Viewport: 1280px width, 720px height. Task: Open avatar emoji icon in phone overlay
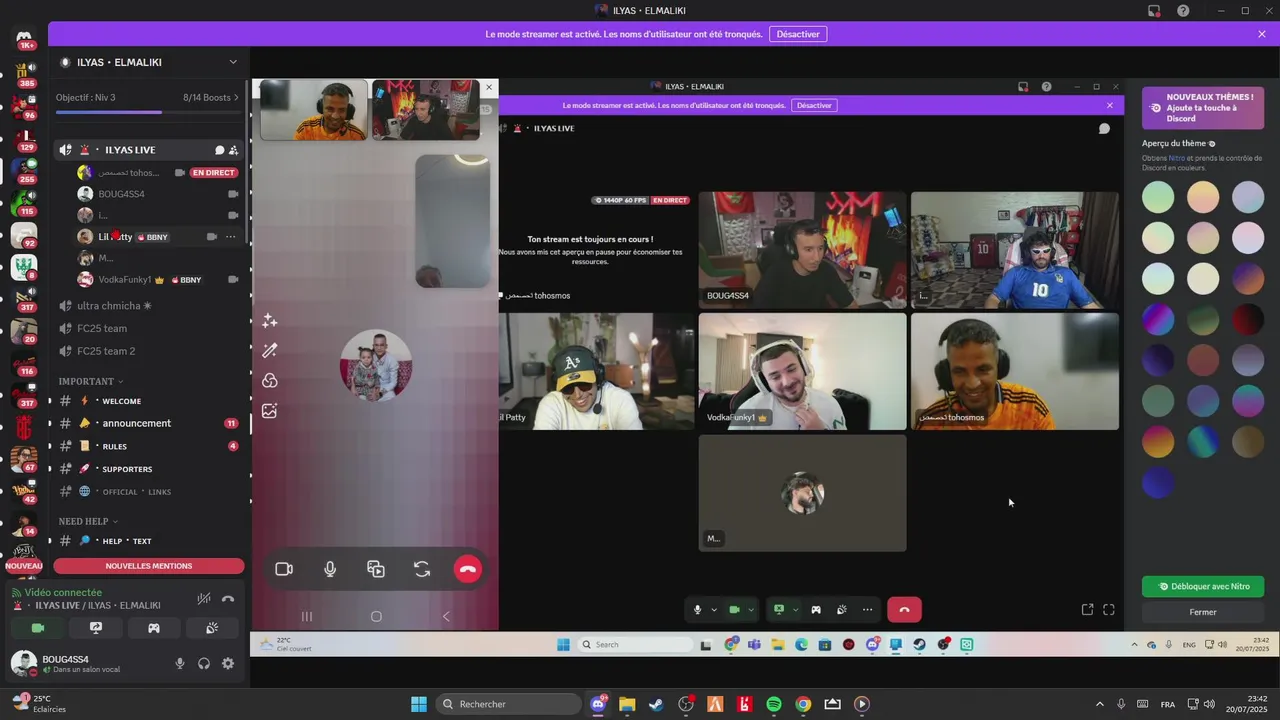(269, 381)
